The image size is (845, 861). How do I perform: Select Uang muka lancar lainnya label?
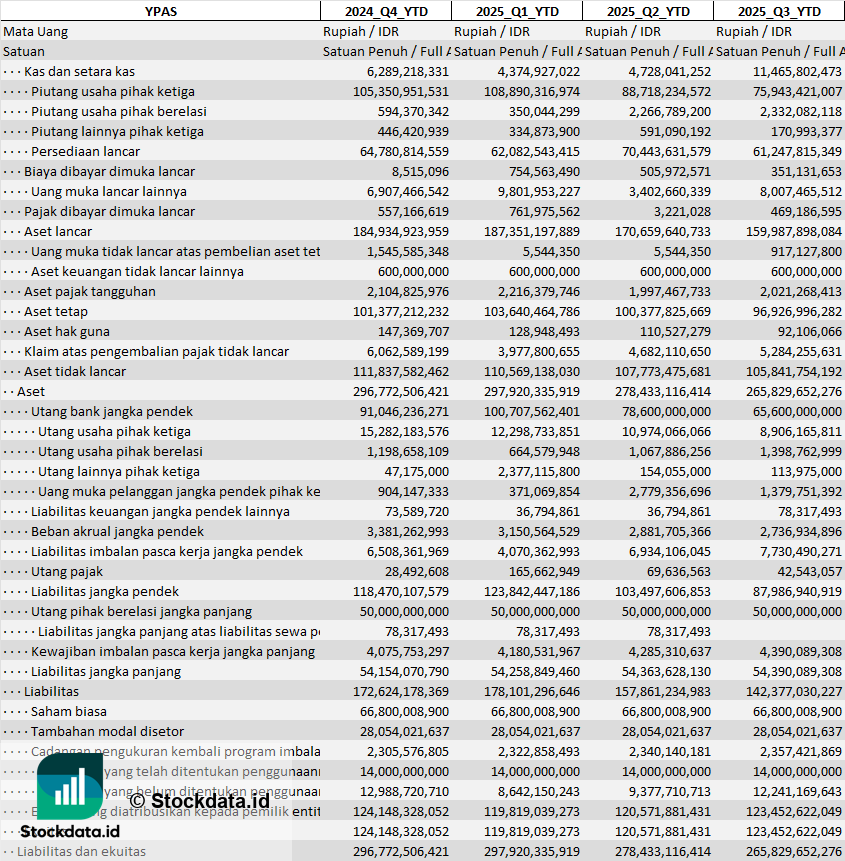pos(109,192)
